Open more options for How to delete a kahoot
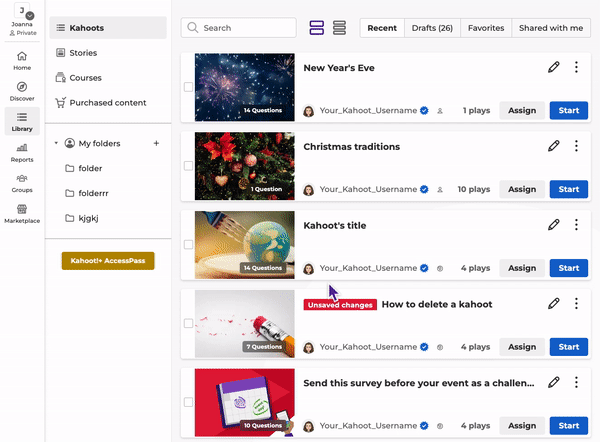Viewport: 600px width, 442px height. tap(576, 304)
